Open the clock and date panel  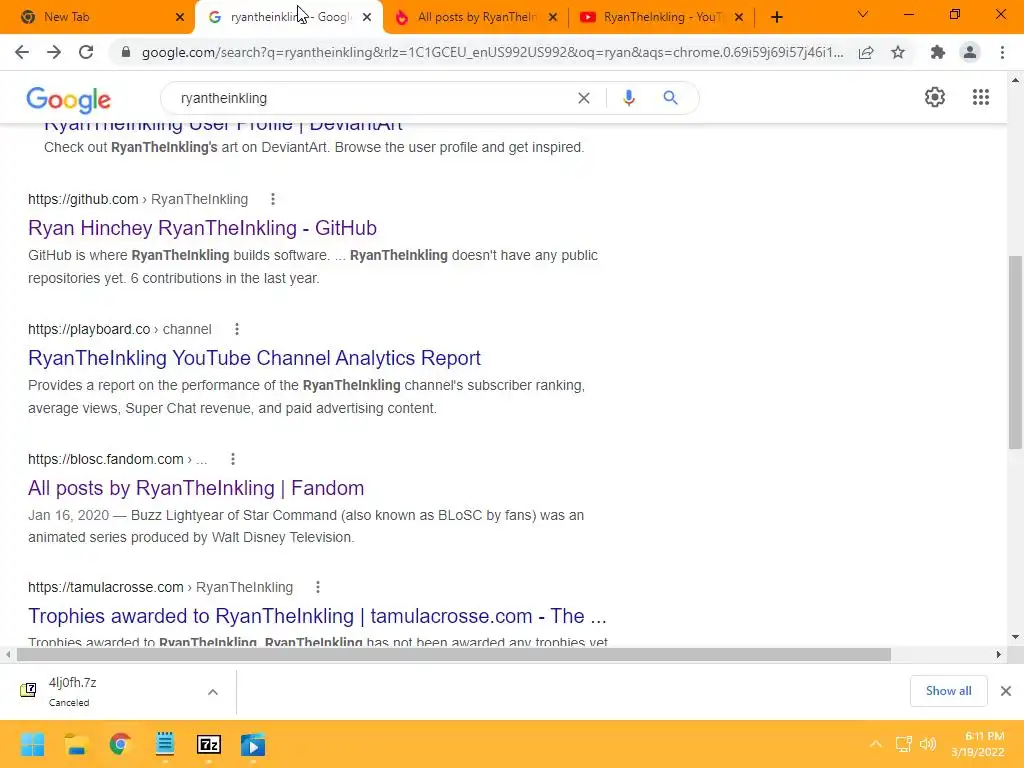pyautogui.click(x=978, y=744)
